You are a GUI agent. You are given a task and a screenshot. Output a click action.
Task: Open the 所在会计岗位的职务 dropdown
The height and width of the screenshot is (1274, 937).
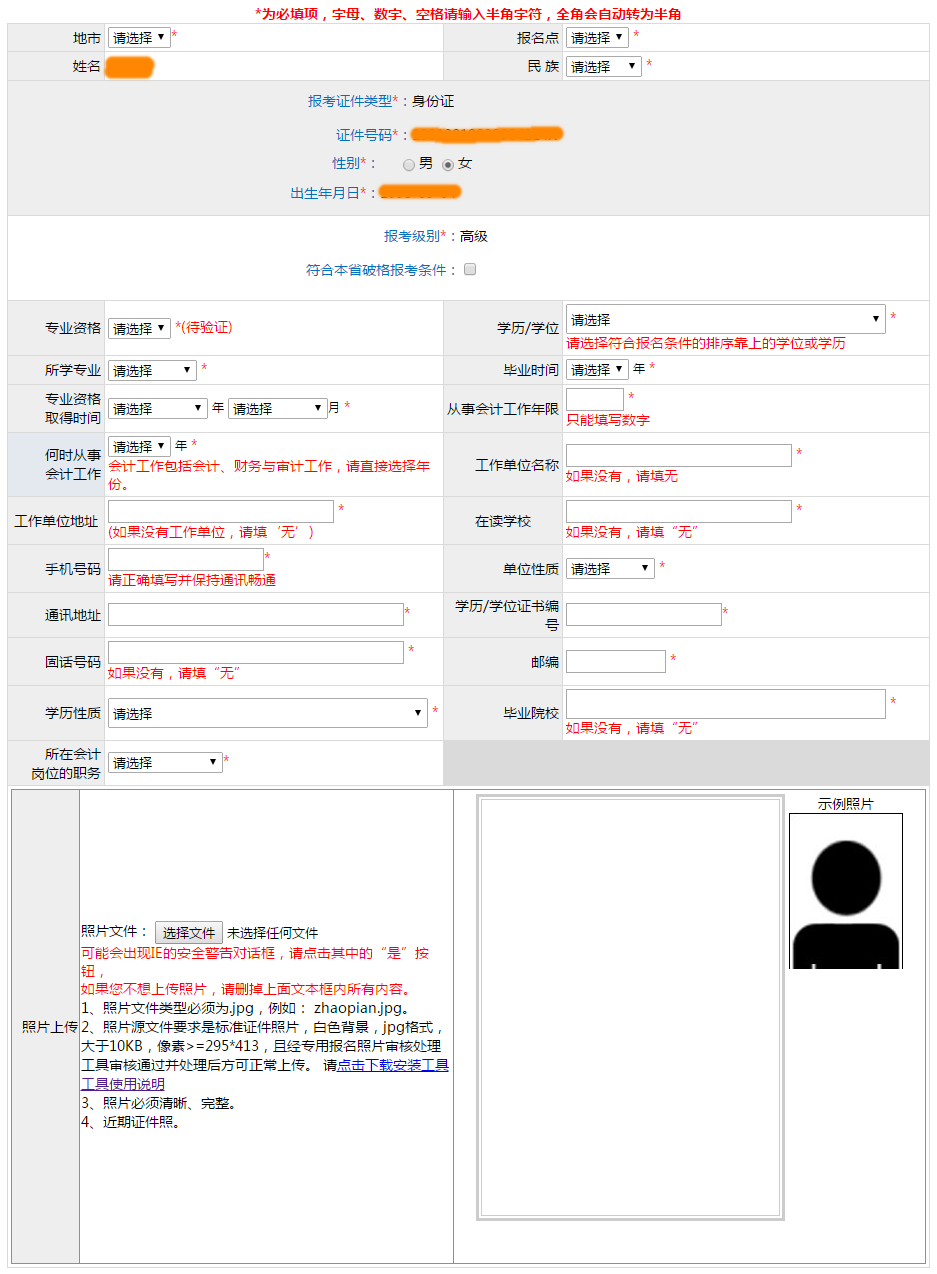coord(165,763)
